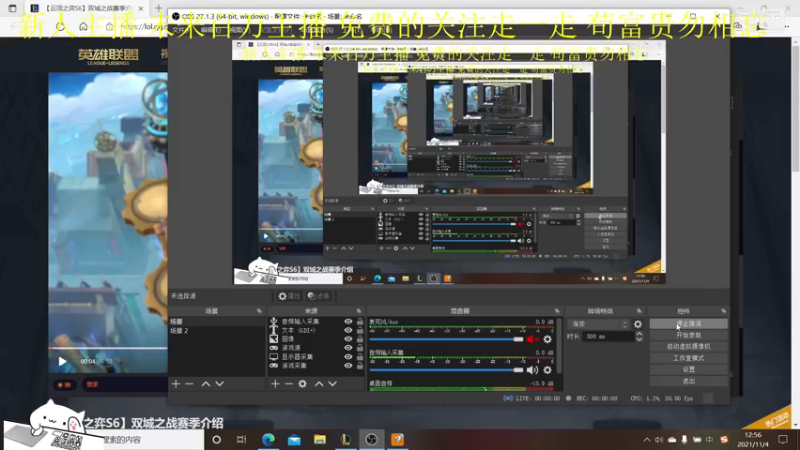Open source properties gear in Sources toolbar

(x=303, y=384)
